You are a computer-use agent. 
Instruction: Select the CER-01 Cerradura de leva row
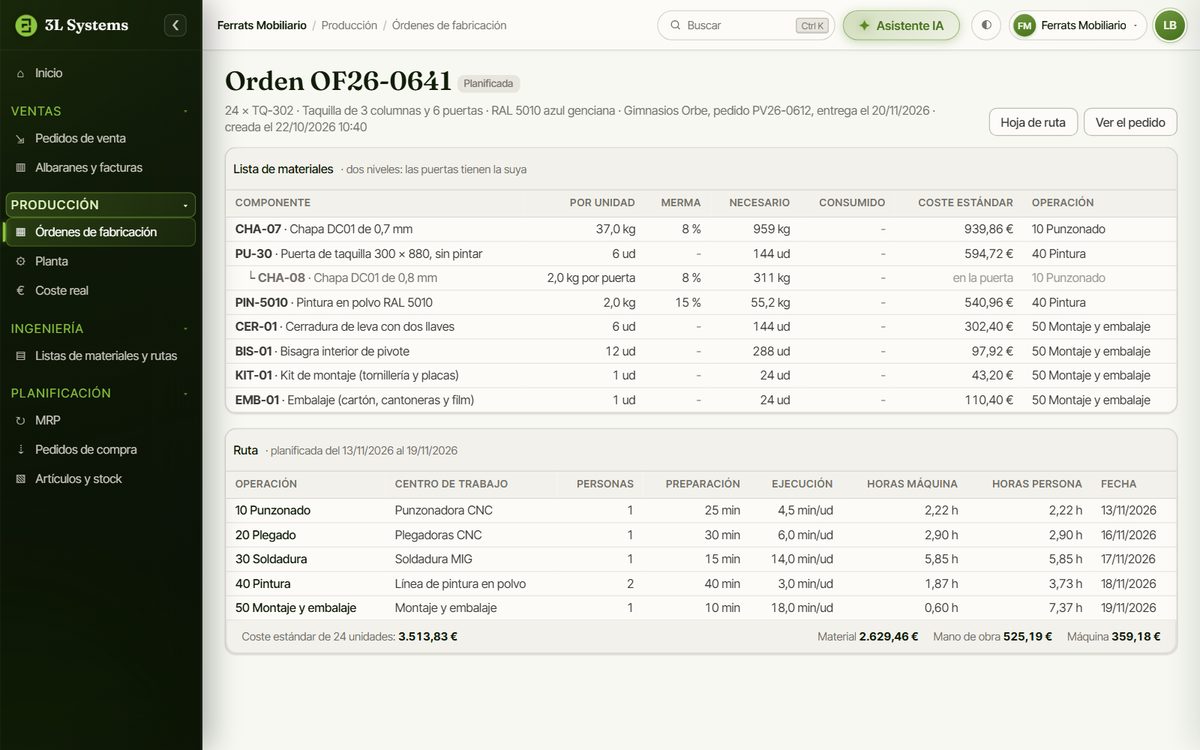(x=701, y=327)
